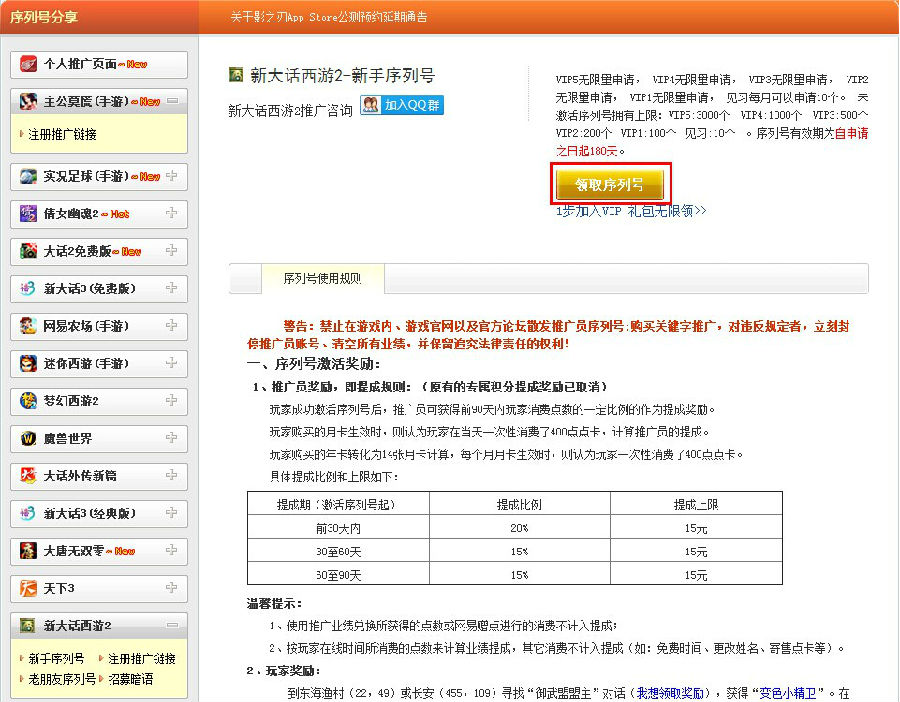Viewport: 900px width, 702px height.
Task: Click the 大唐无双零 game icon
Action: tap(28, 551)
